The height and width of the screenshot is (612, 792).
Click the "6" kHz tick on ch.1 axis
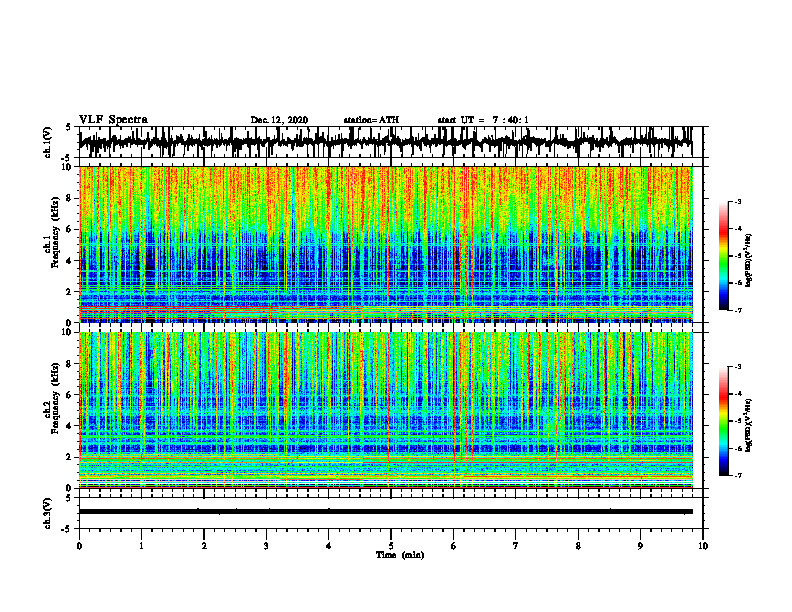[x=70, y=229]
